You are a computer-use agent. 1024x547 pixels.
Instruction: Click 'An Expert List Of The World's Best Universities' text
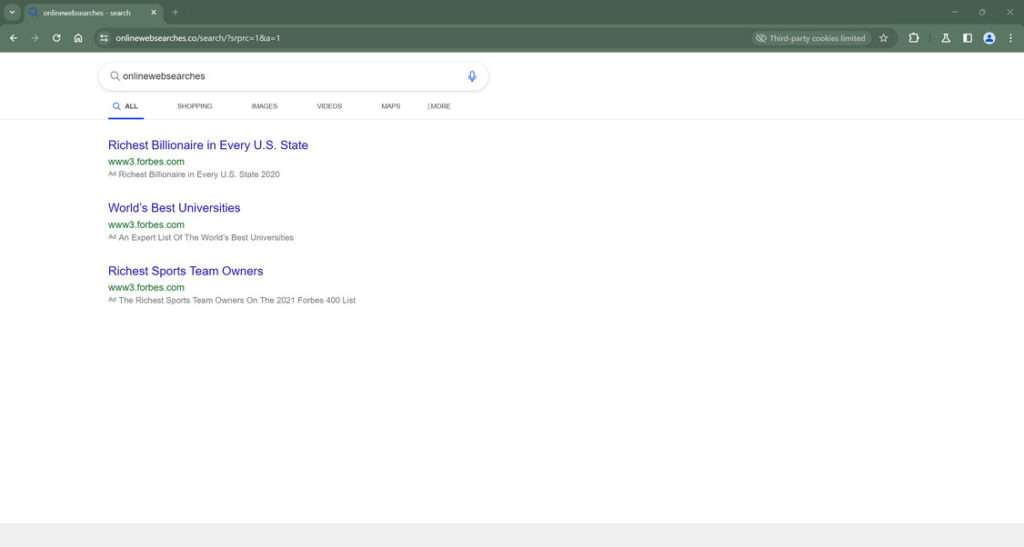(x=206, y=238)
